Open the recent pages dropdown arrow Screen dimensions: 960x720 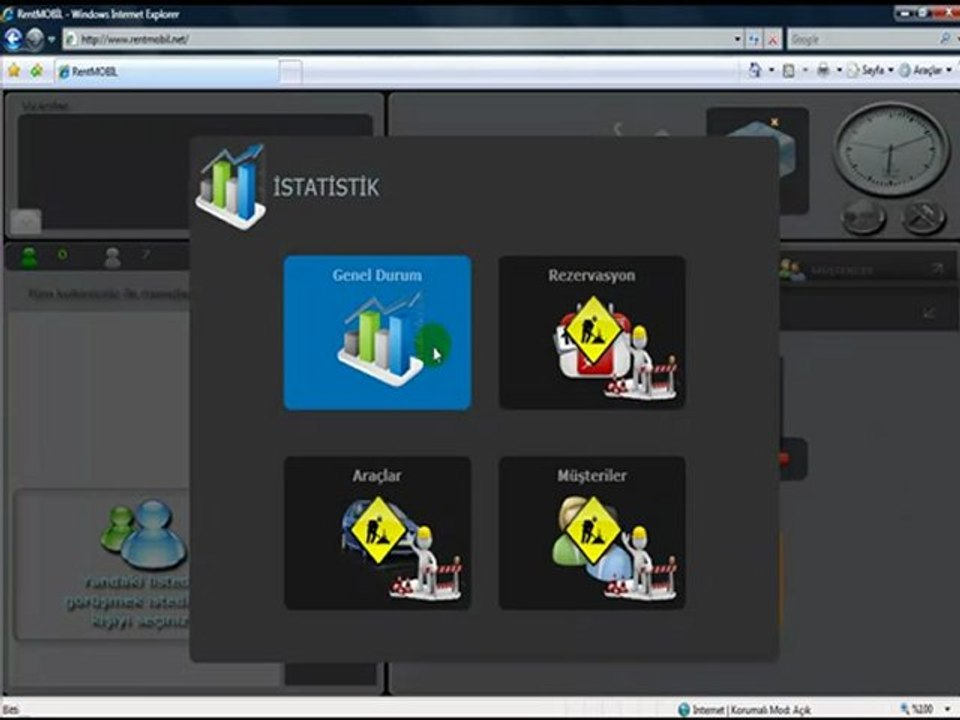pyautogui.click(x=52, y=40)
